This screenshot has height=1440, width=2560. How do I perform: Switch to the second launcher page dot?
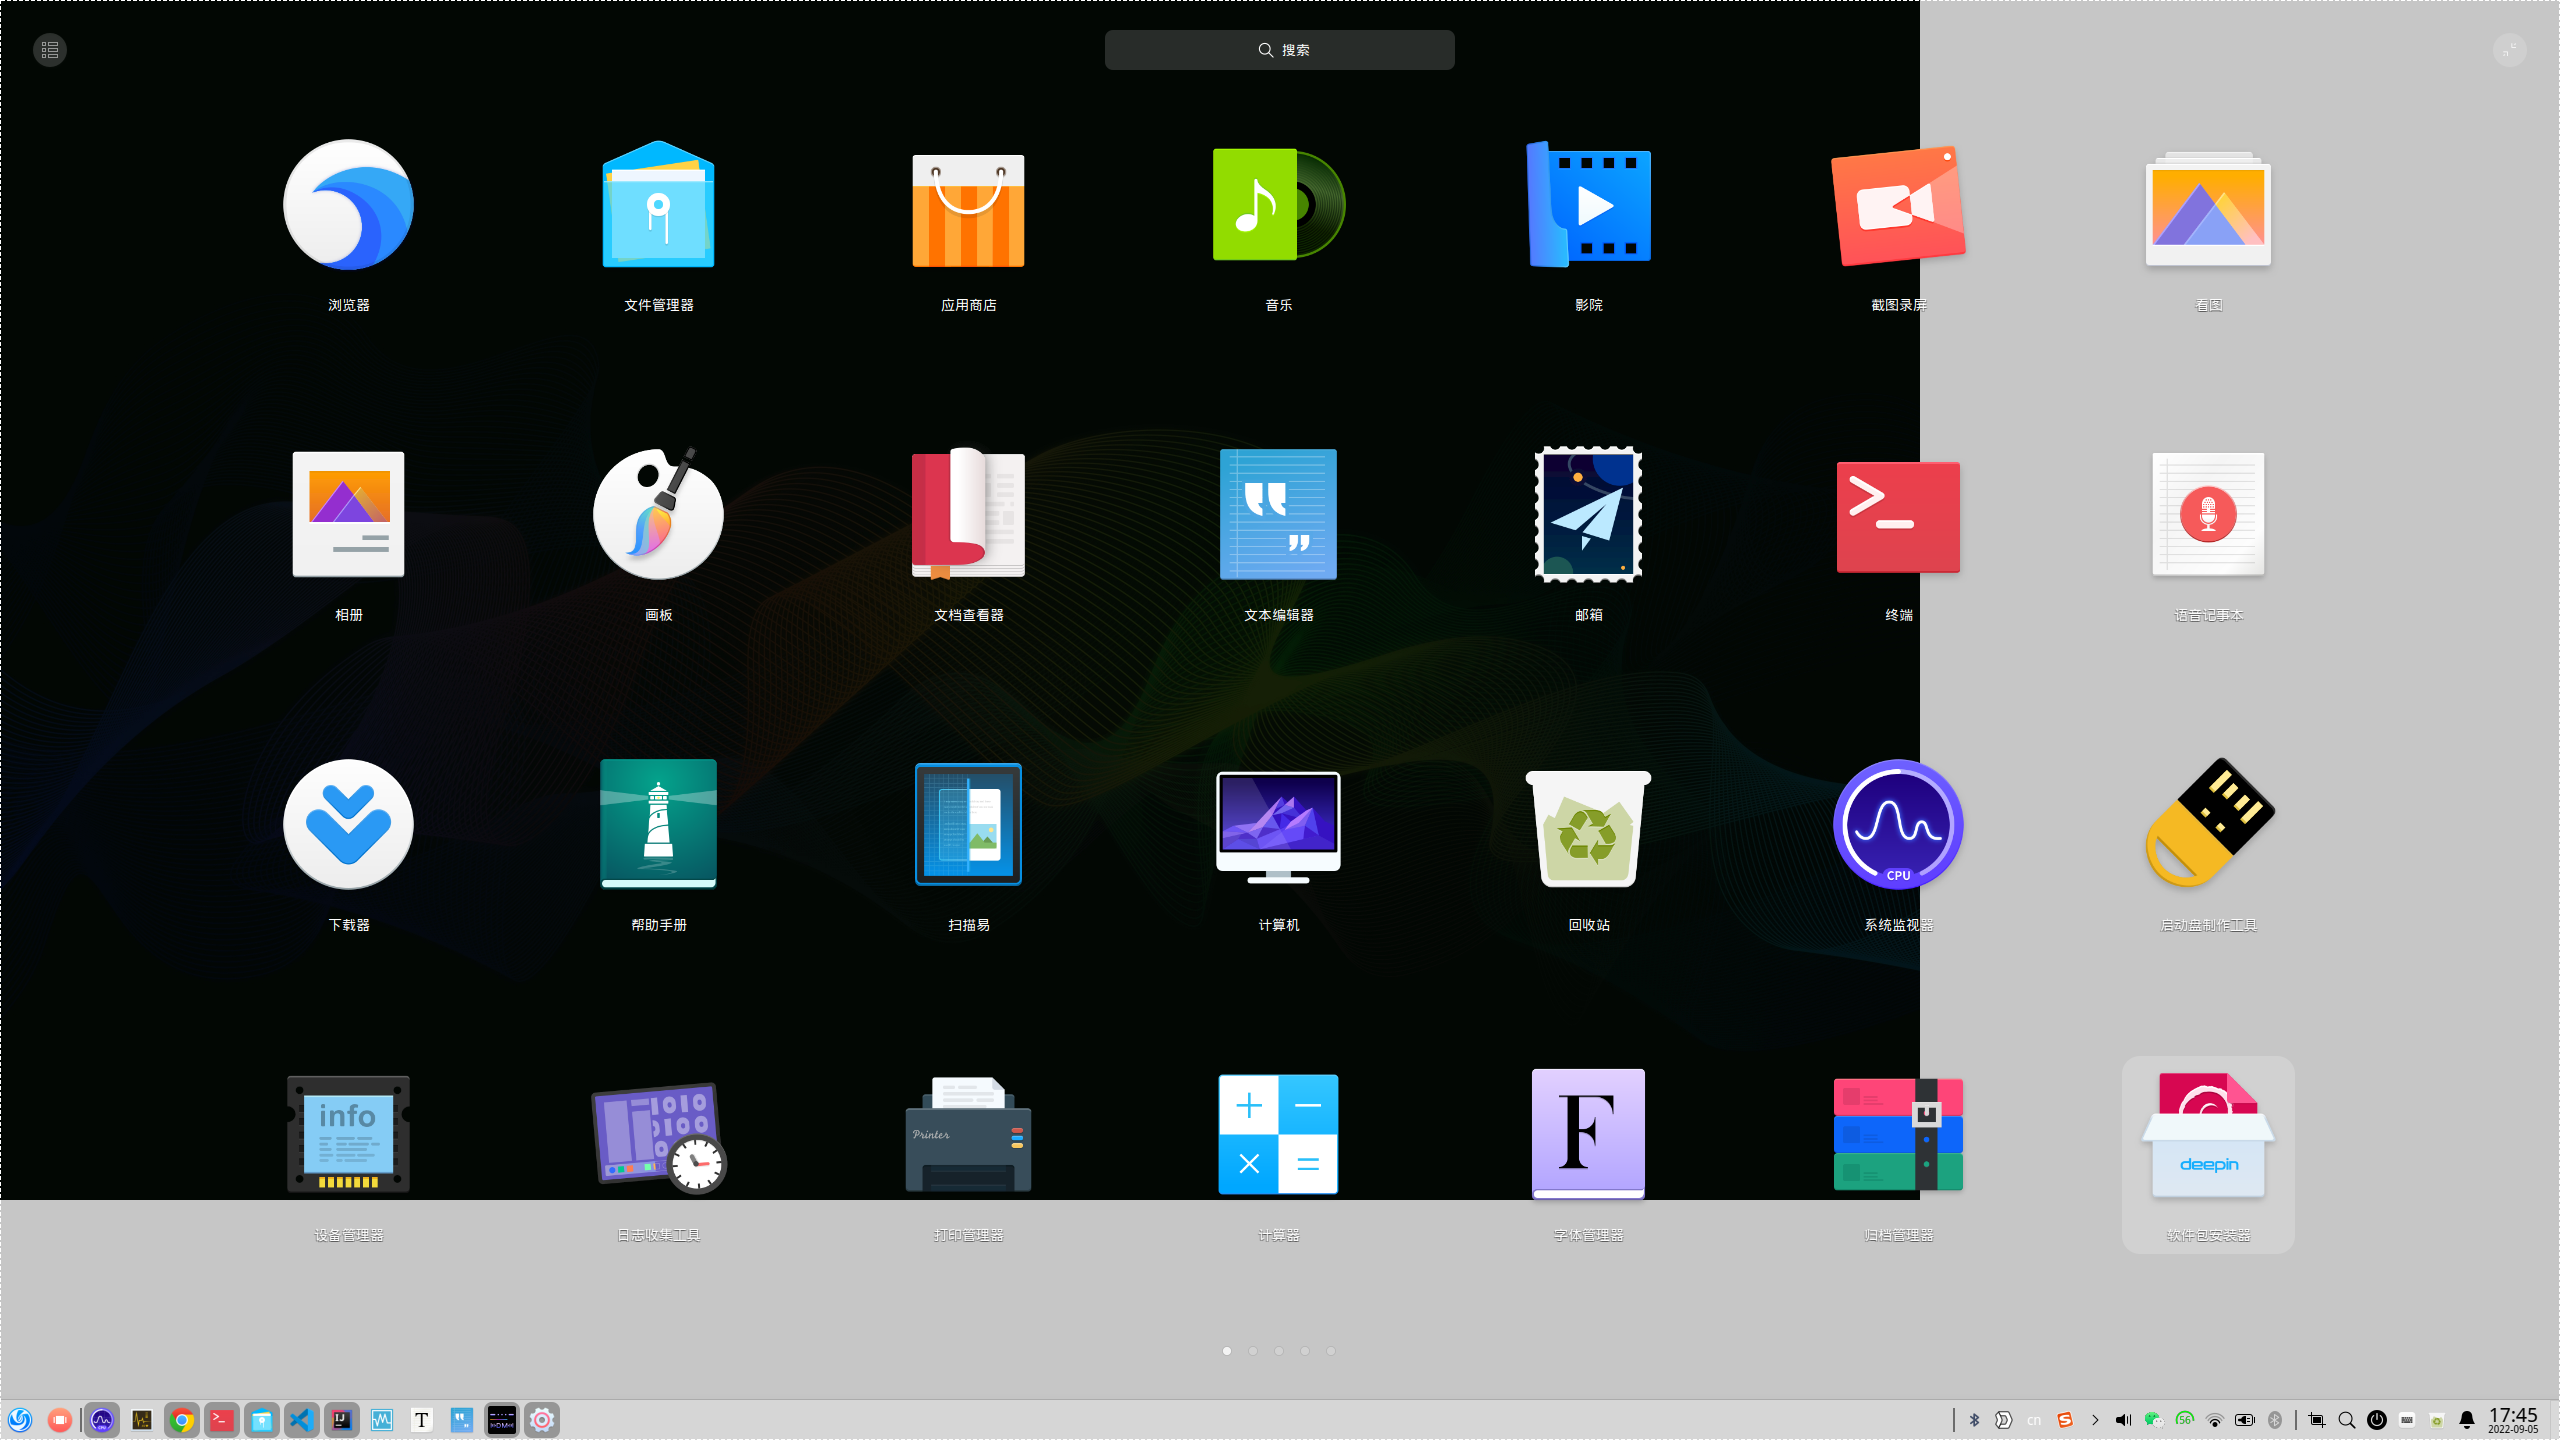tap(1253, 1351)
